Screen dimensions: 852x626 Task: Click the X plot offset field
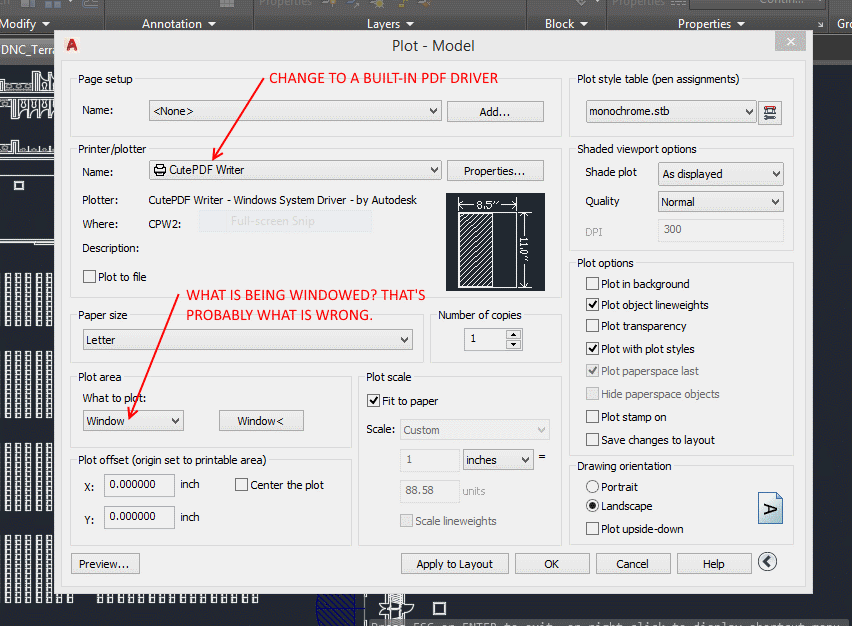139,484
